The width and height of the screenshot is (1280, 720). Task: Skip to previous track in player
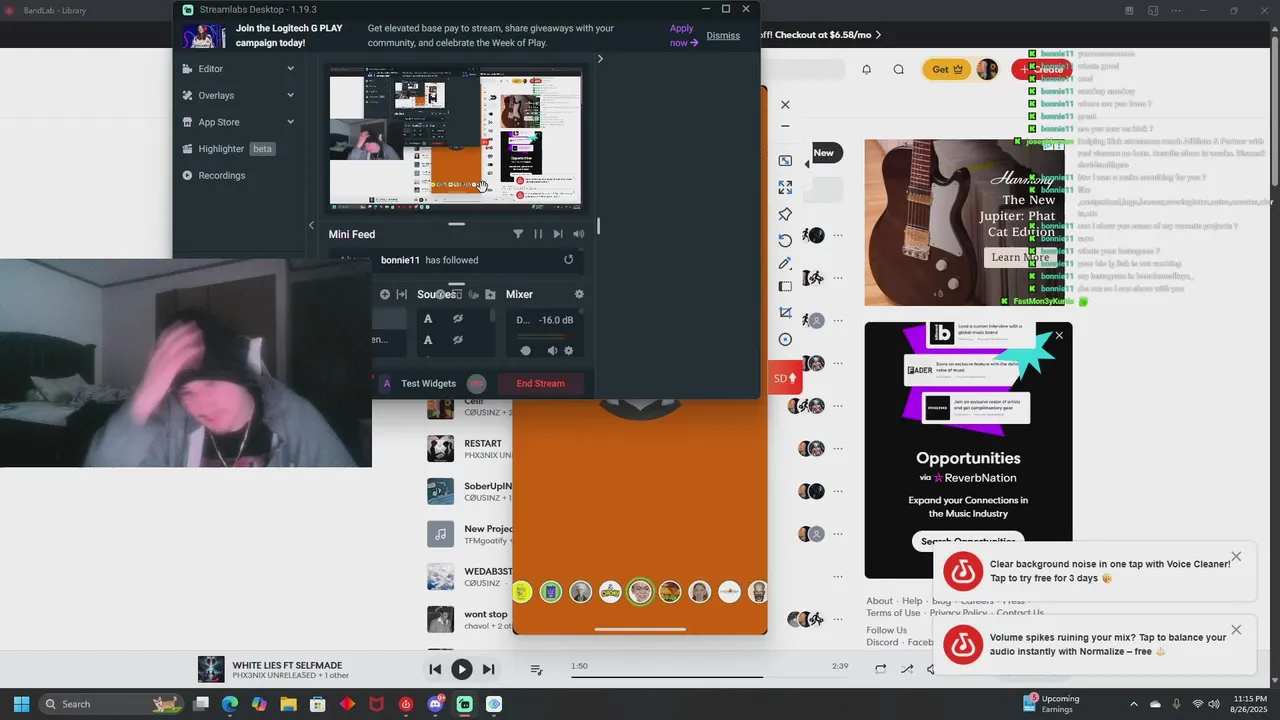(435, 670)
